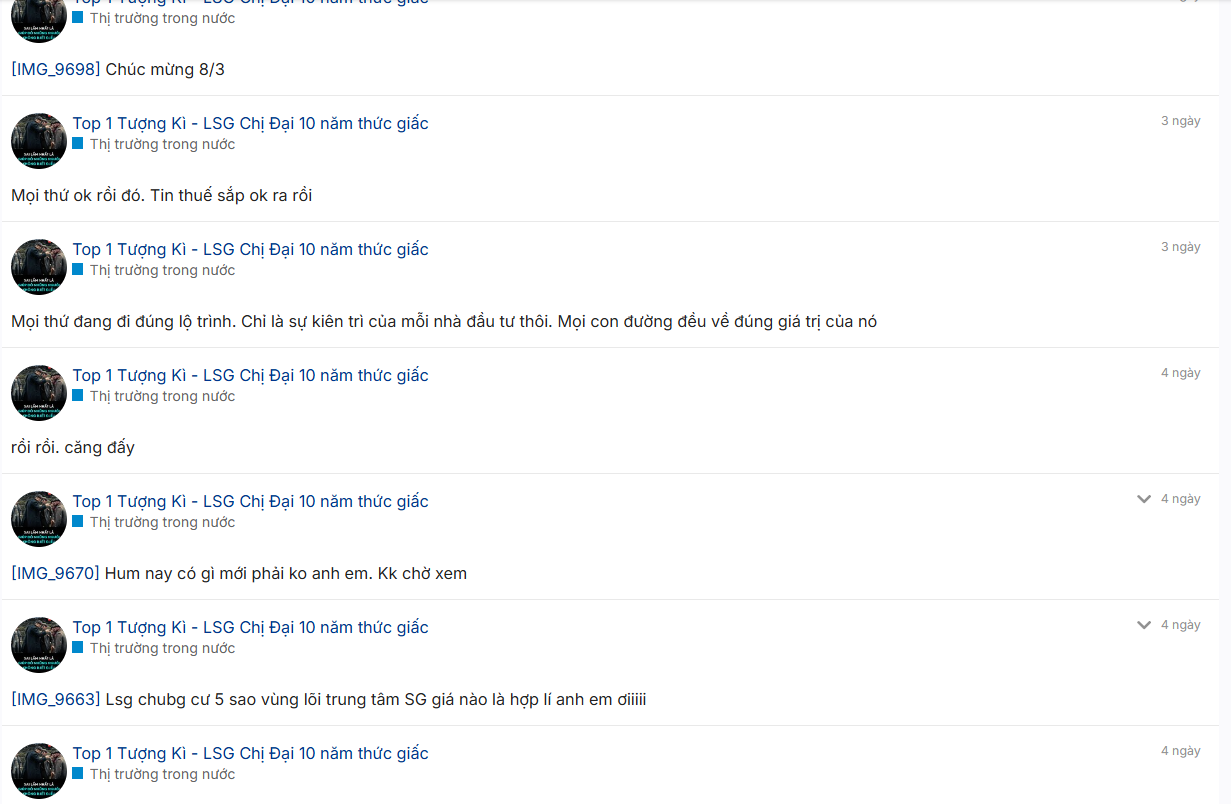The width and height of the screenshot is (1231, 804).
Task: Click '3 ngày' timestamp on 'Tin thuế' post
Action: (x=1180, y=121)
